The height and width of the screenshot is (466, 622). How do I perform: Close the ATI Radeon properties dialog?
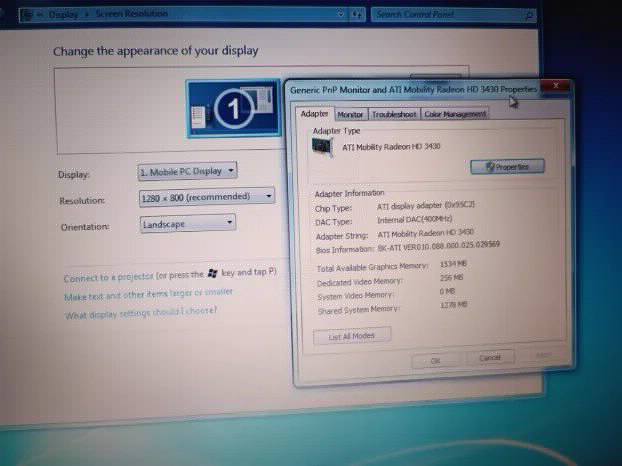(555, 86)
